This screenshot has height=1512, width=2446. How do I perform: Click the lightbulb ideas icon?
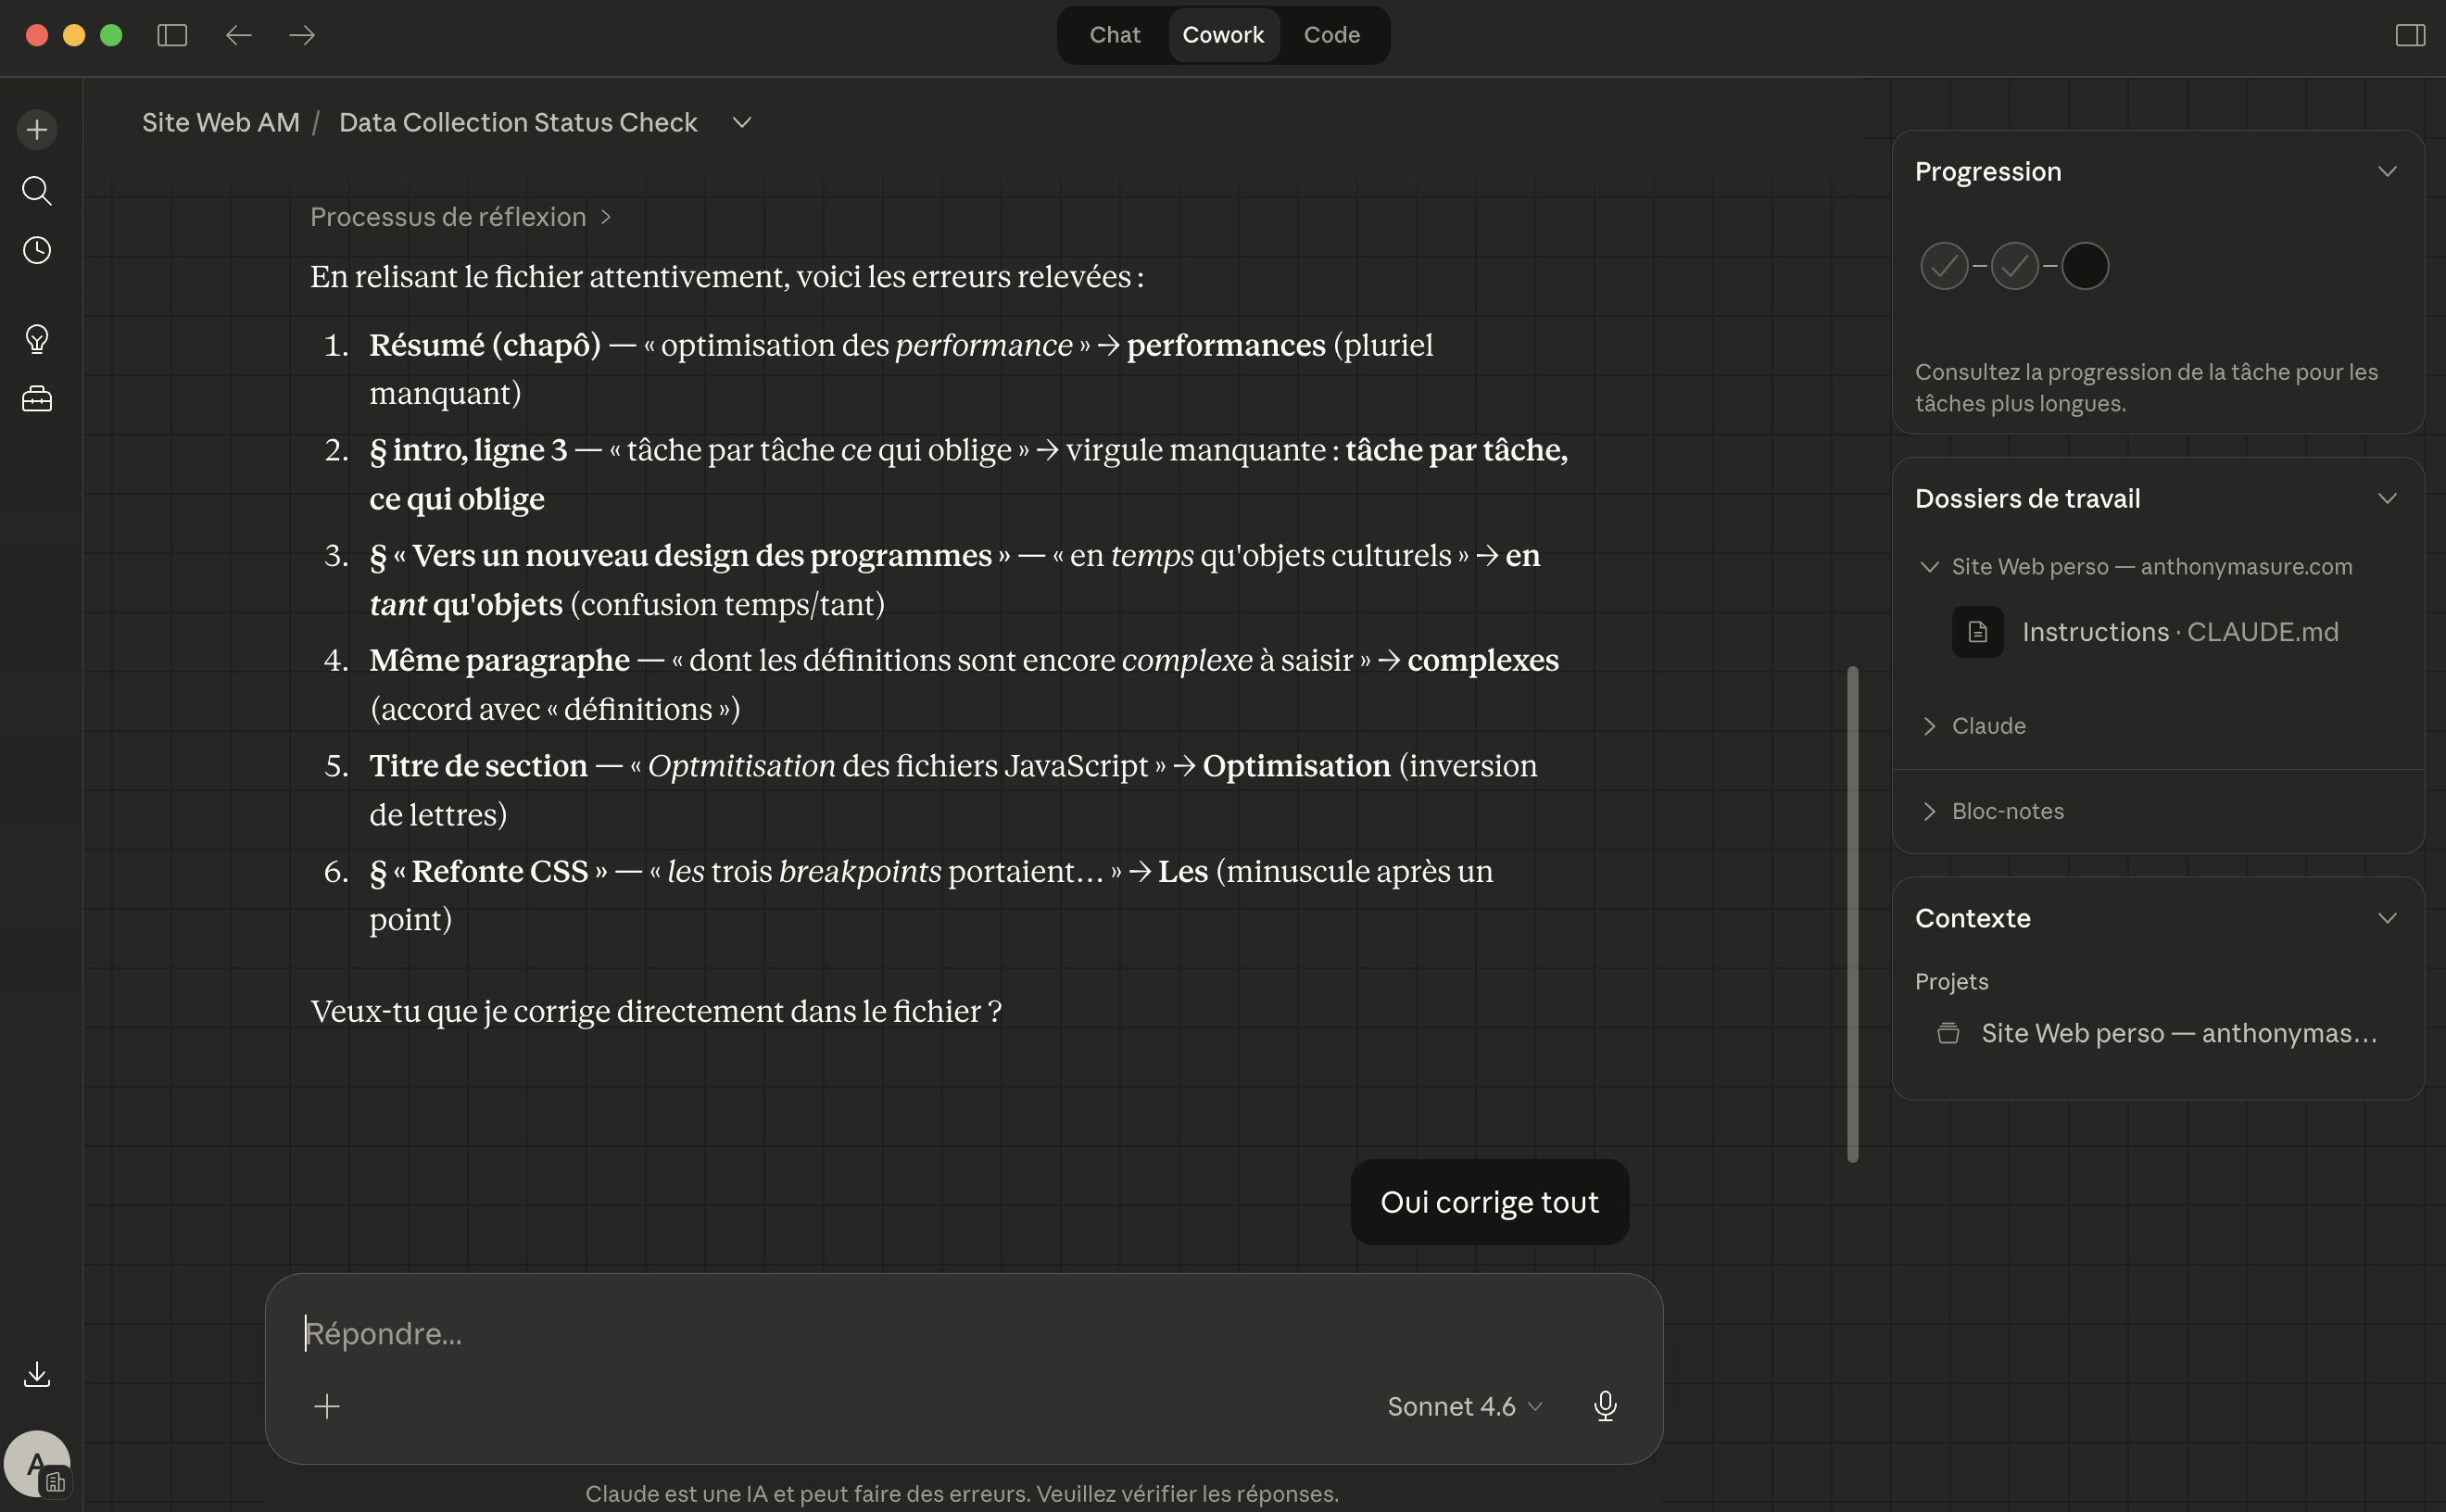[37, 339]
